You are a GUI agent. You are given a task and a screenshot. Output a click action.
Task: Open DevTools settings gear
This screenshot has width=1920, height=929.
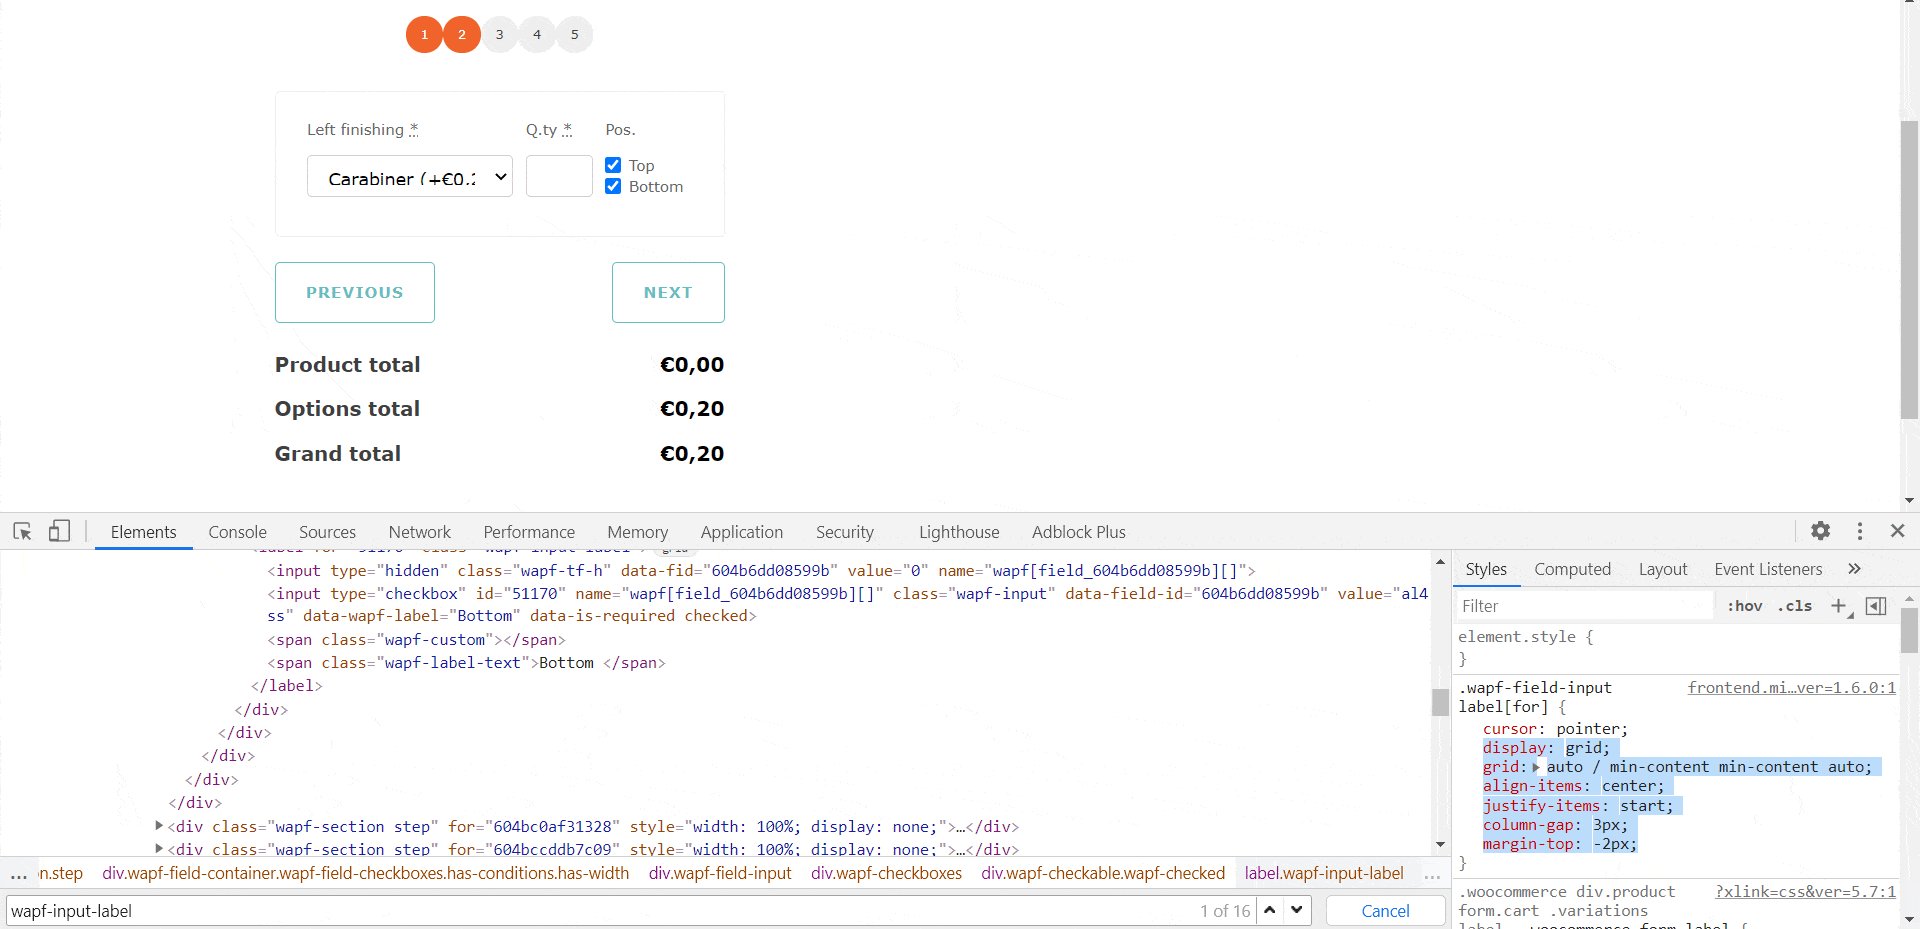1820,531
